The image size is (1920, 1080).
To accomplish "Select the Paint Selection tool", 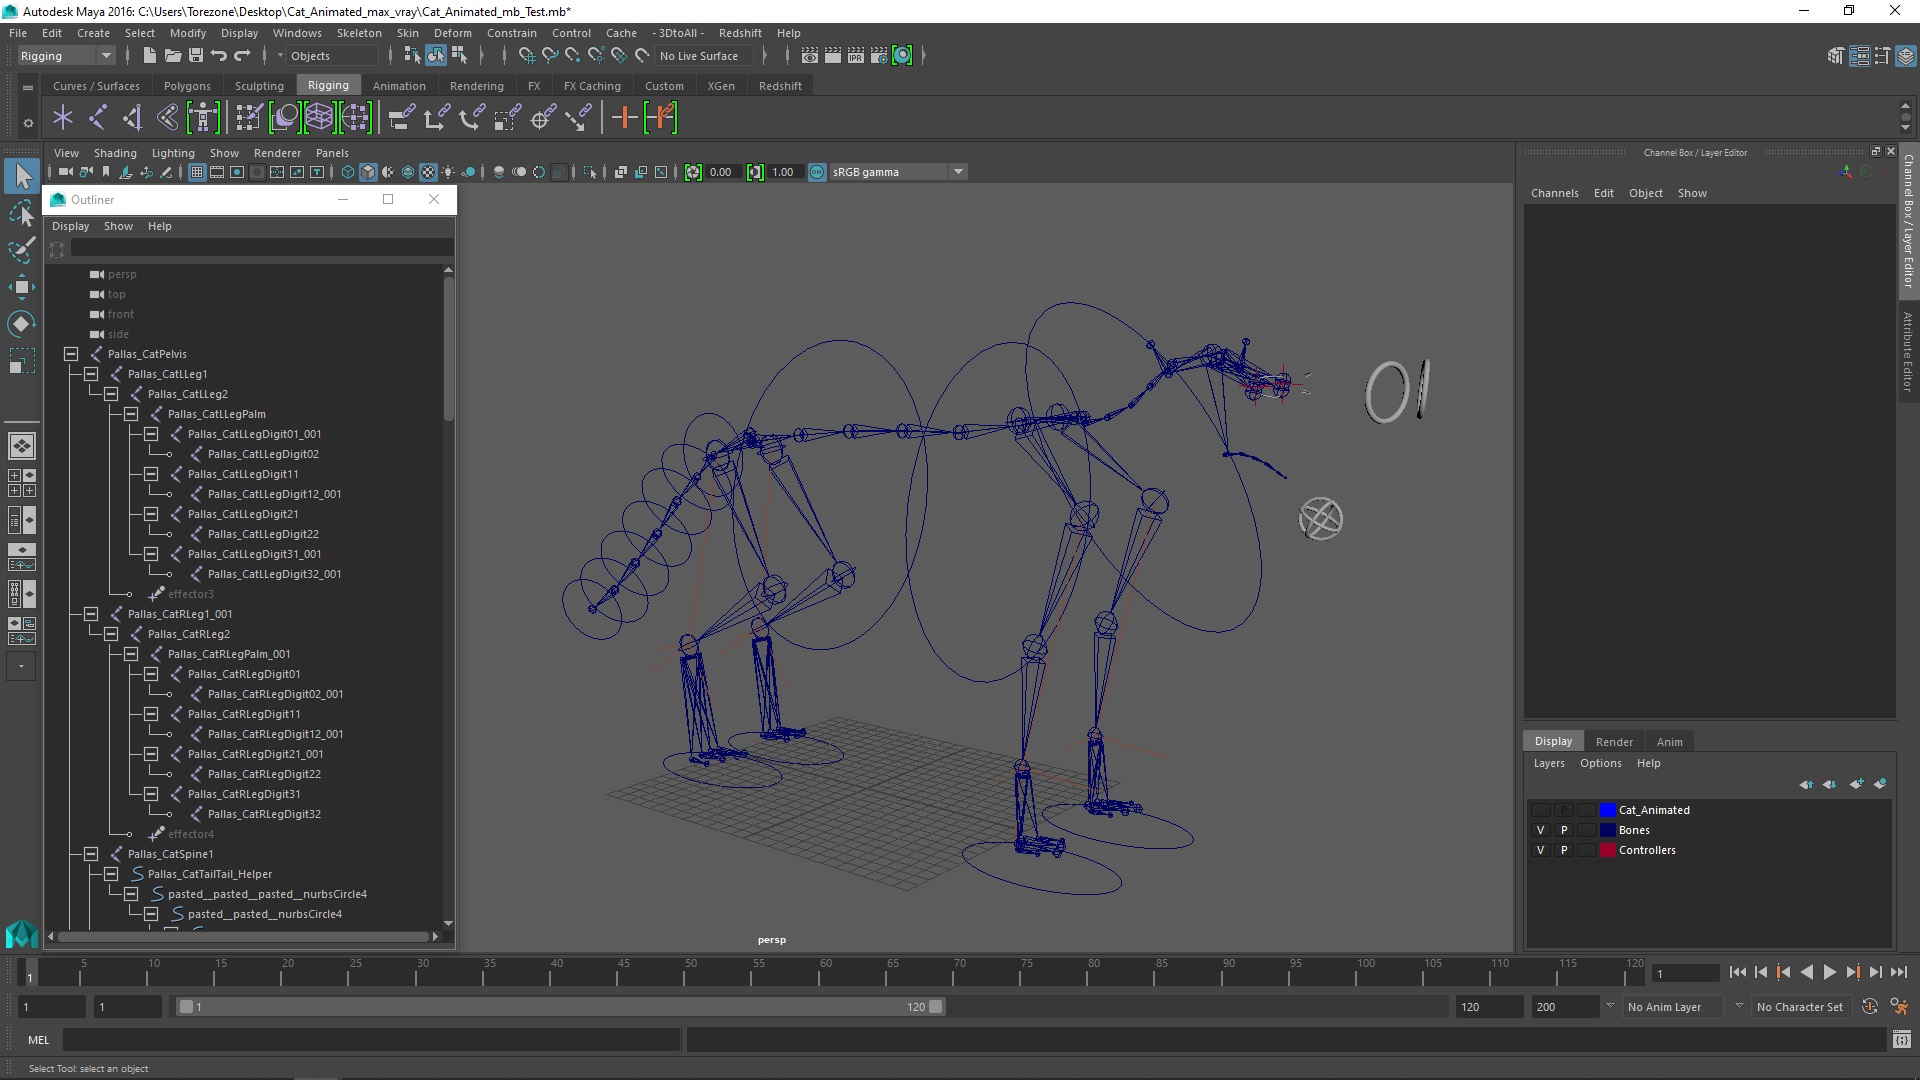I will (x=22, y=250).
